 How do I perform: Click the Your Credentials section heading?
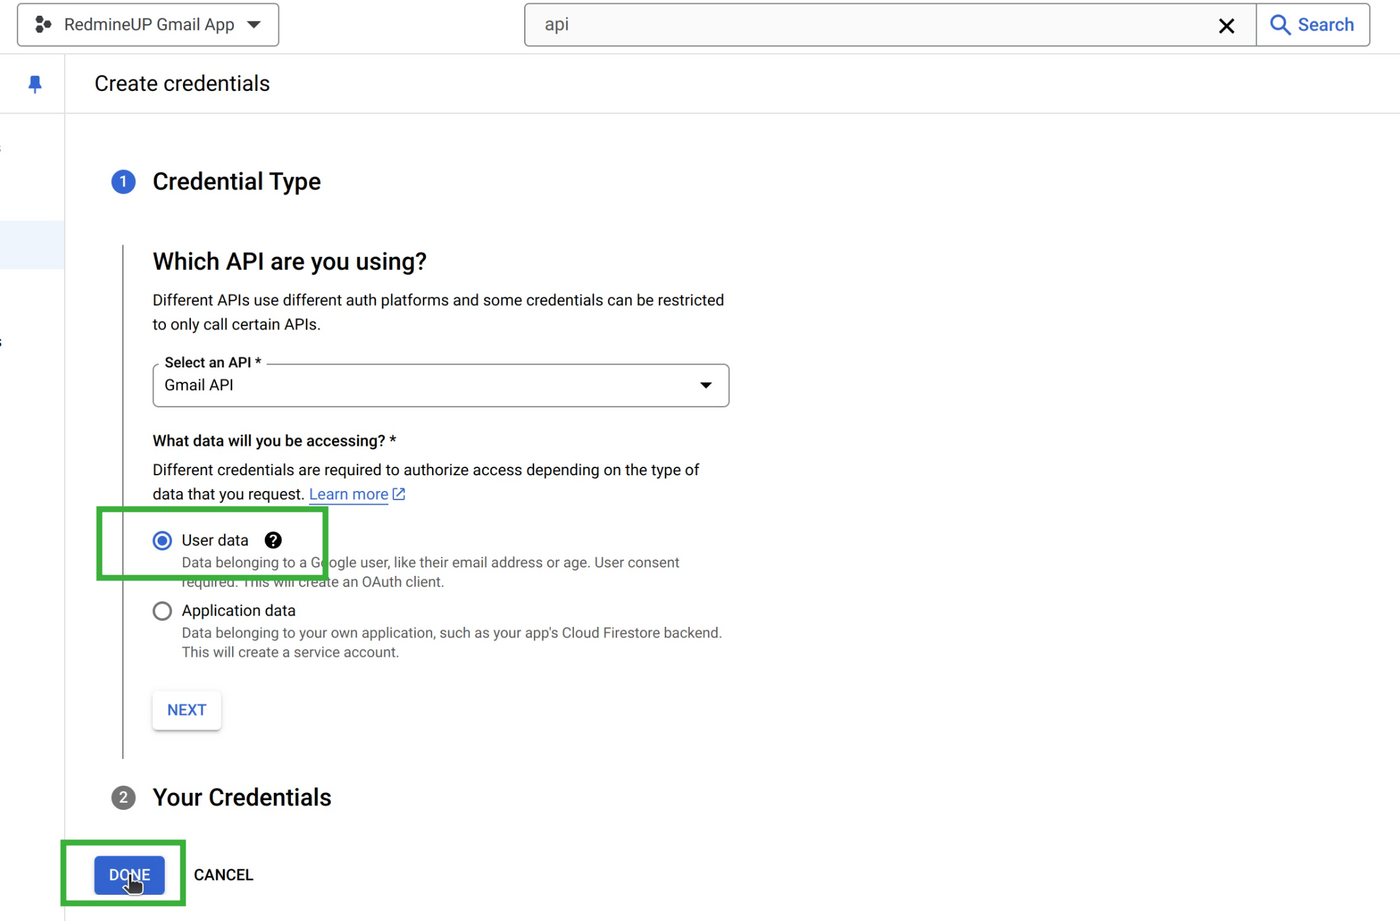click(x=241, y=797)
